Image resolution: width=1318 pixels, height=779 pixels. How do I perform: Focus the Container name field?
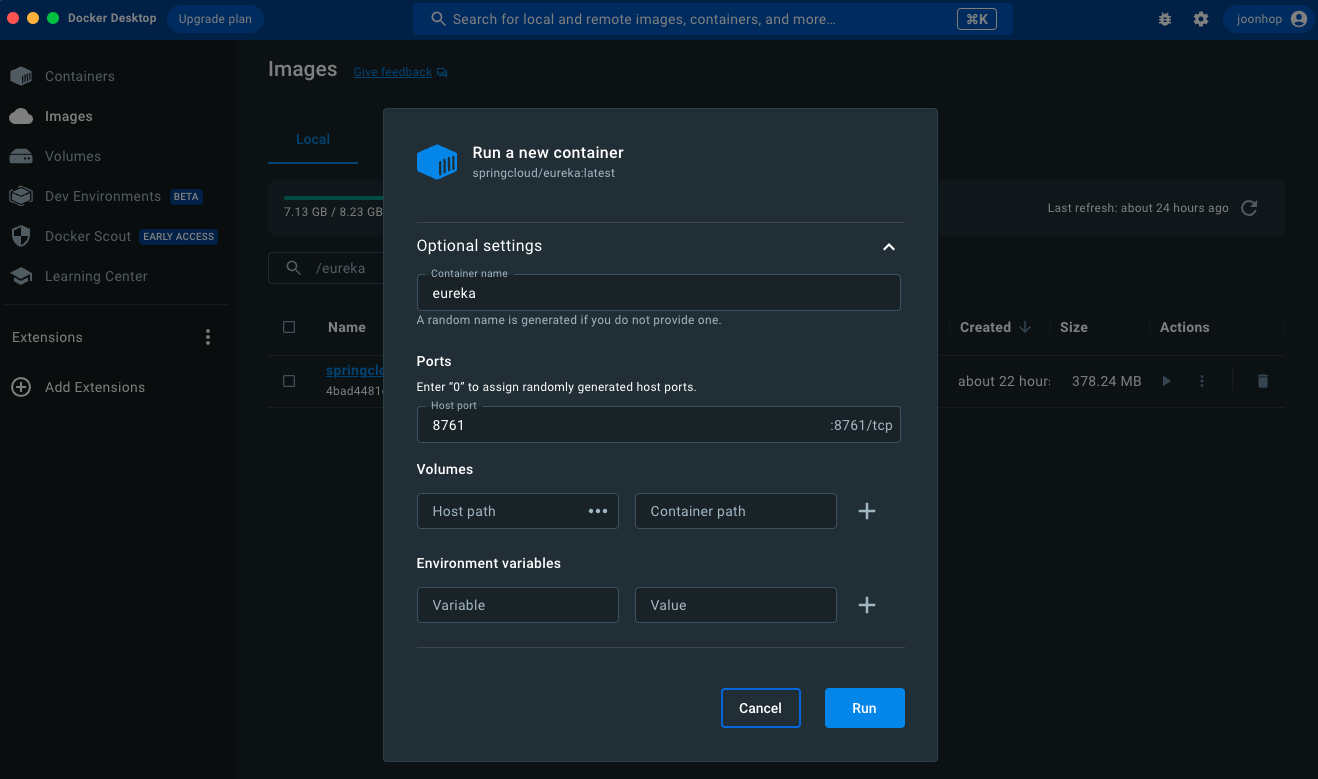coord(658,293)
